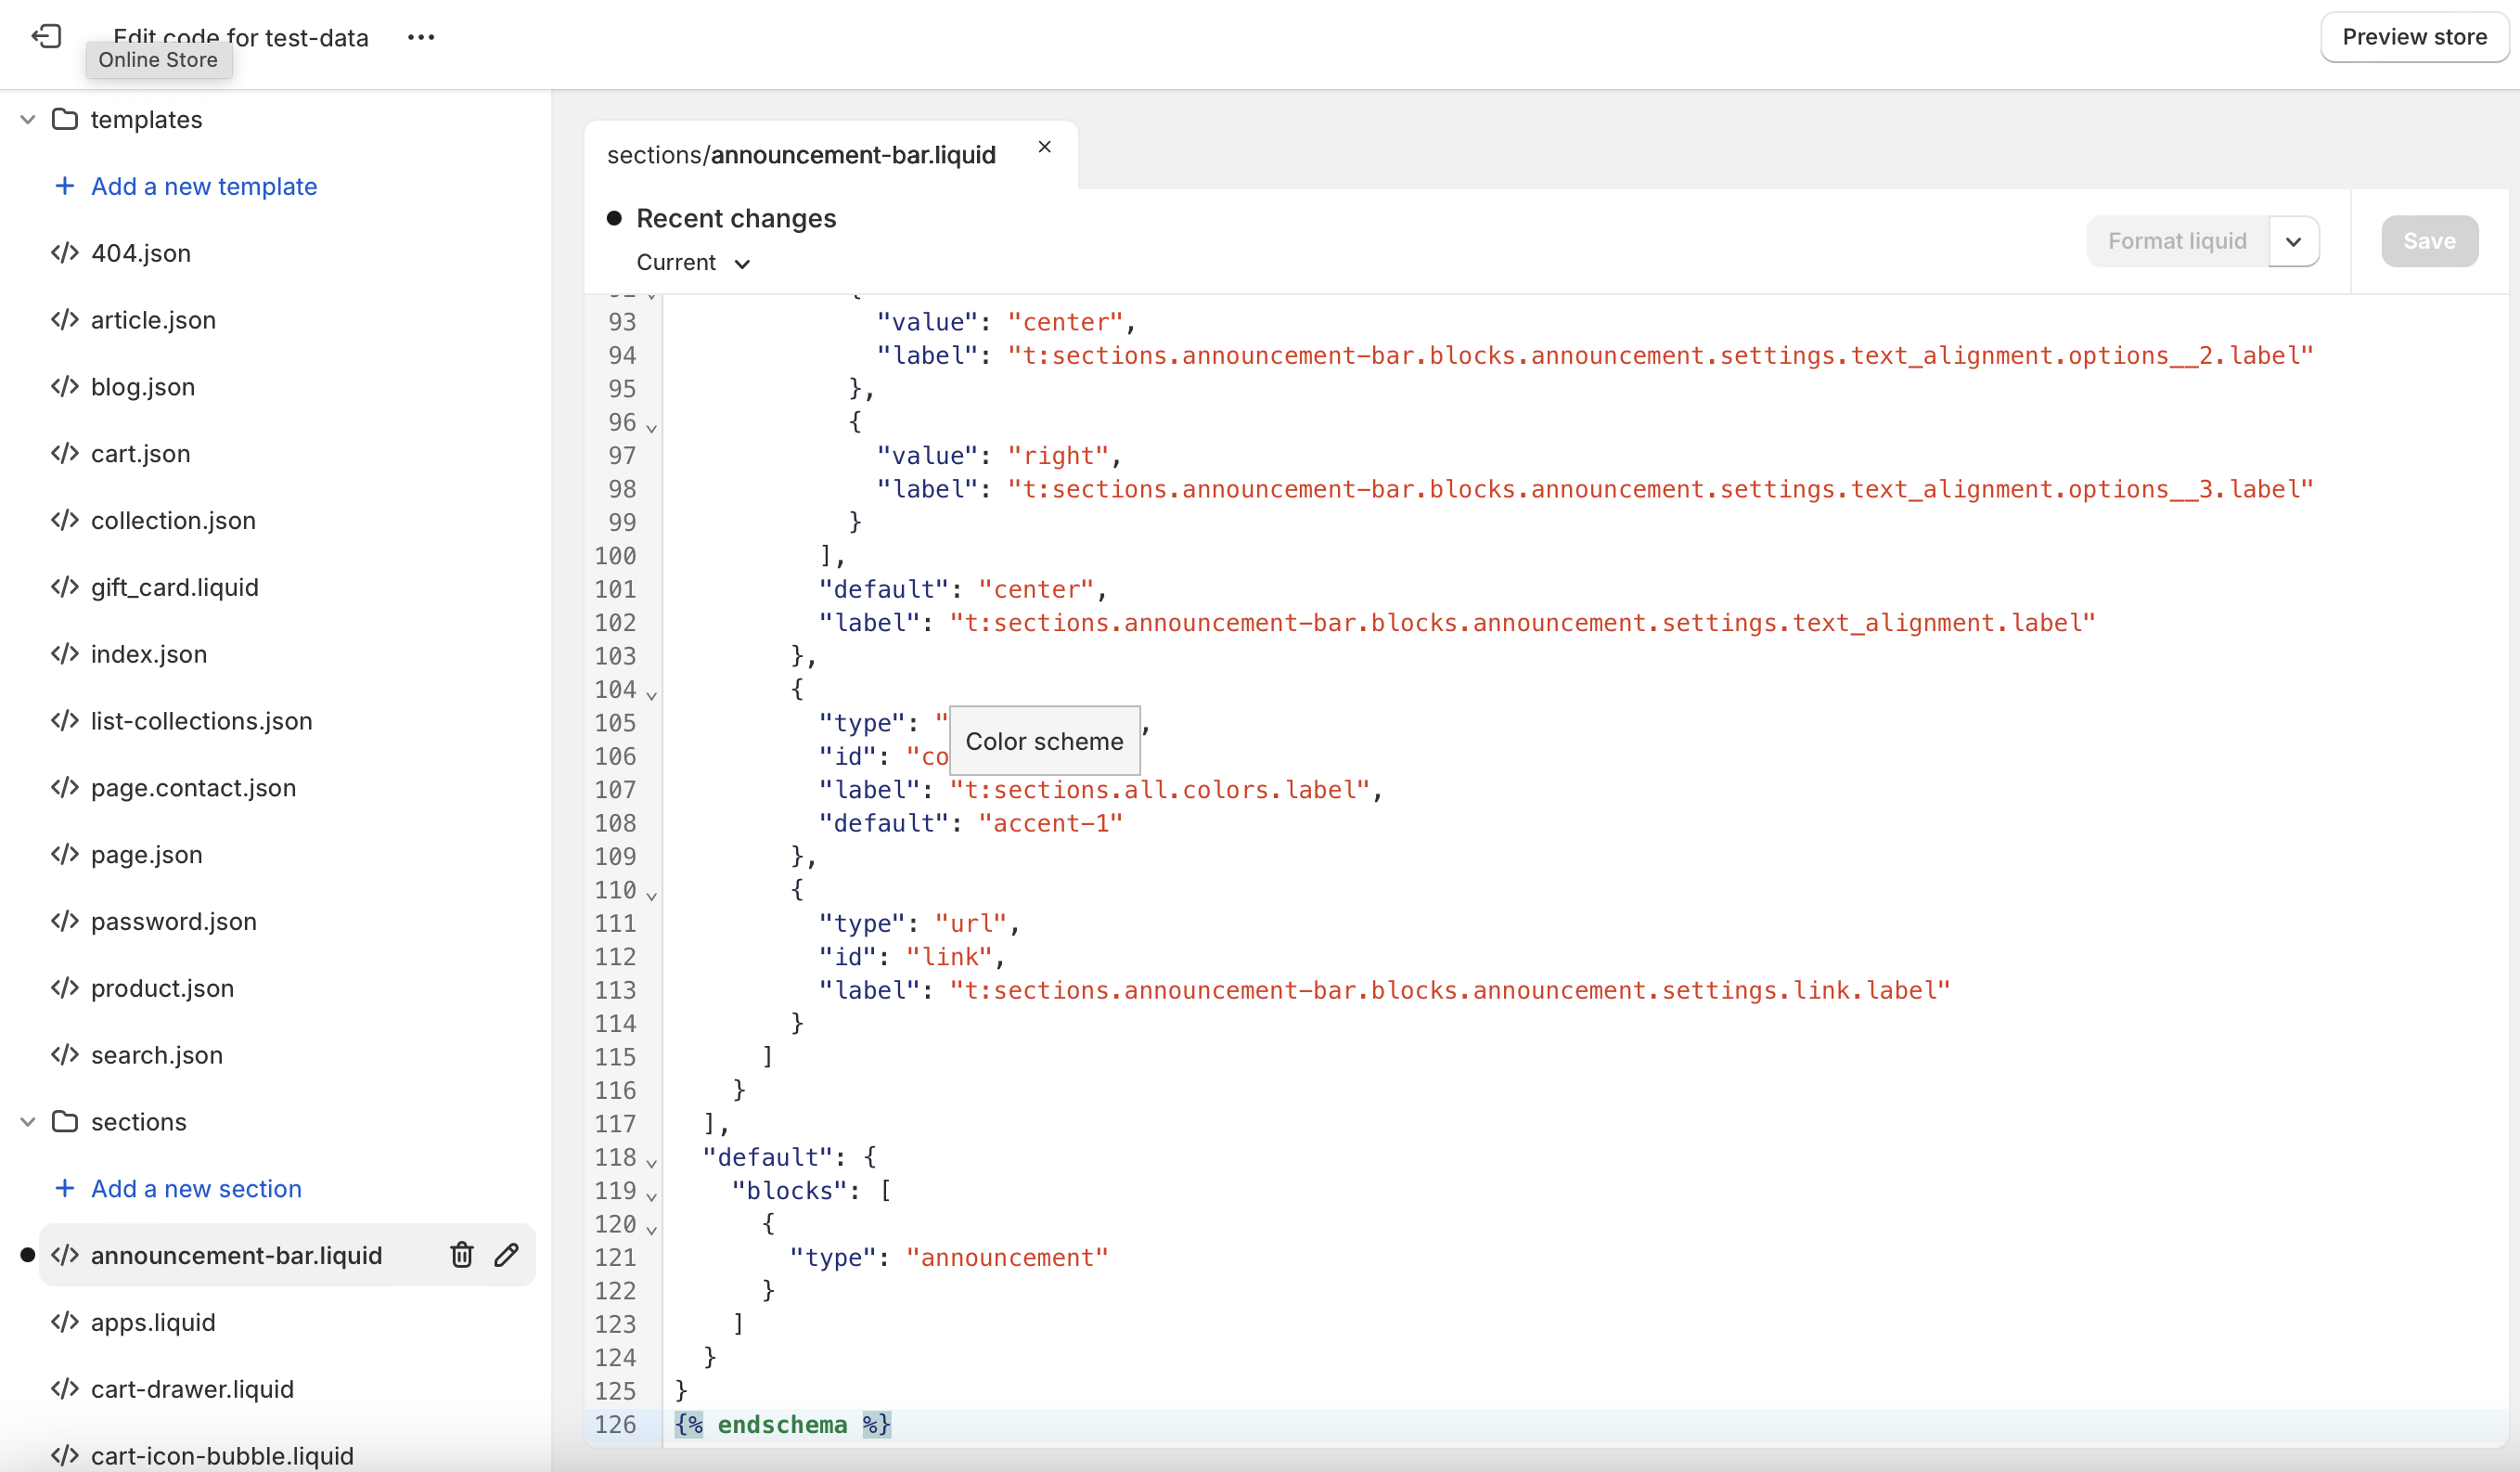Open the Format liquid dropdown arrow
This screenshot has height=1472, width=2520.
[2293, 241]
